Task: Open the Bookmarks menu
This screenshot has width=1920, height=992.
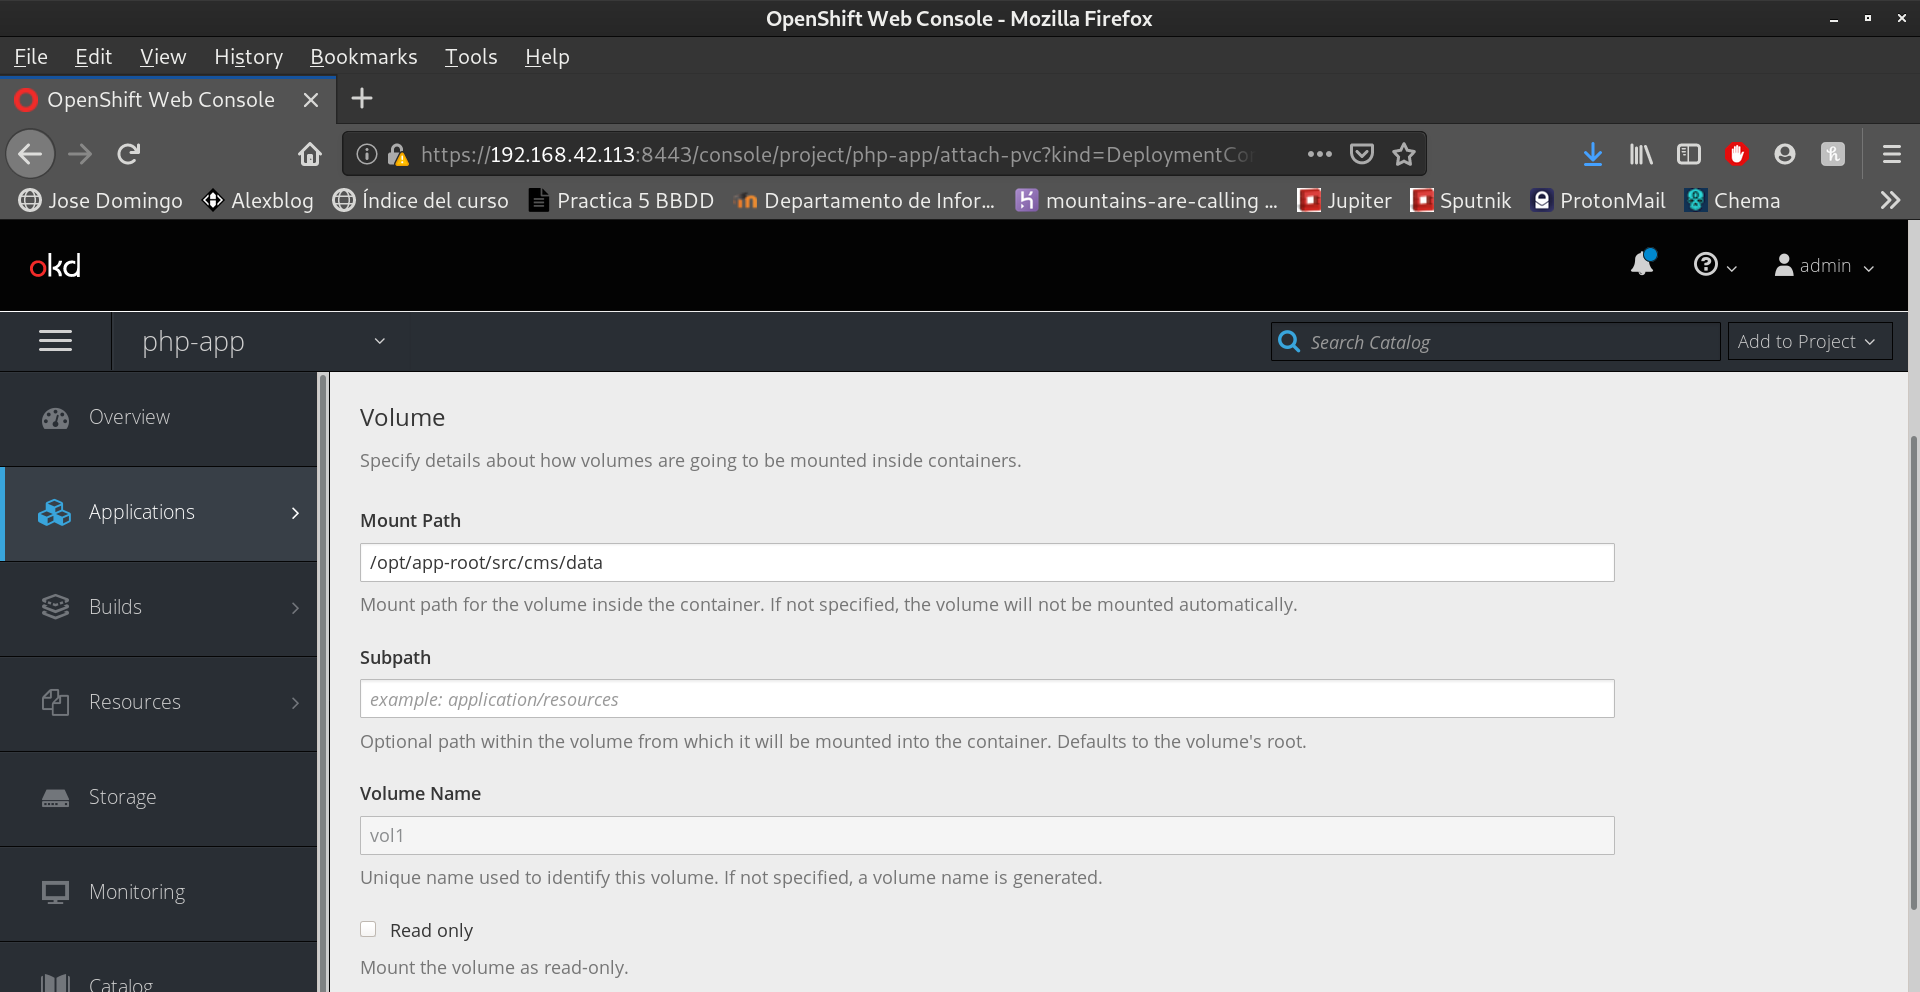Action: (x=363, y=57)
